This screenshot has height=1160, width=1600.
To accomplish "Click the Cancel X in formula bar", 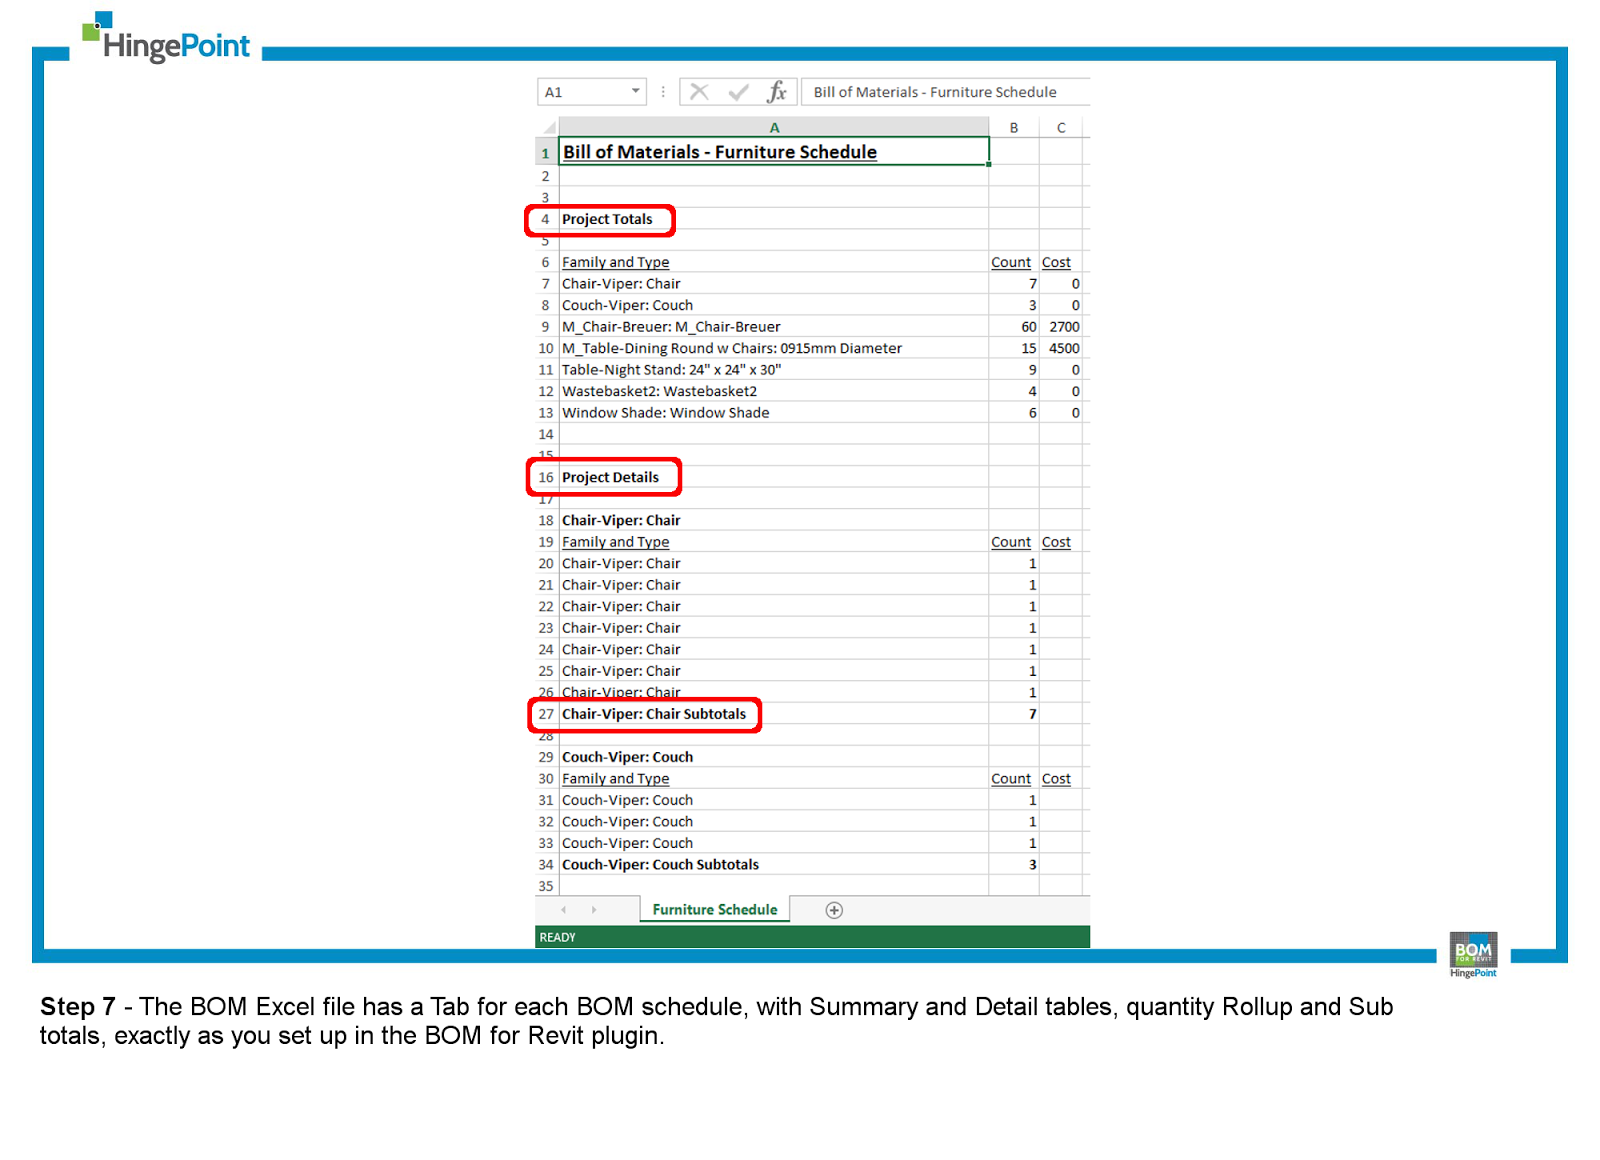I will (x=700, y=91).
